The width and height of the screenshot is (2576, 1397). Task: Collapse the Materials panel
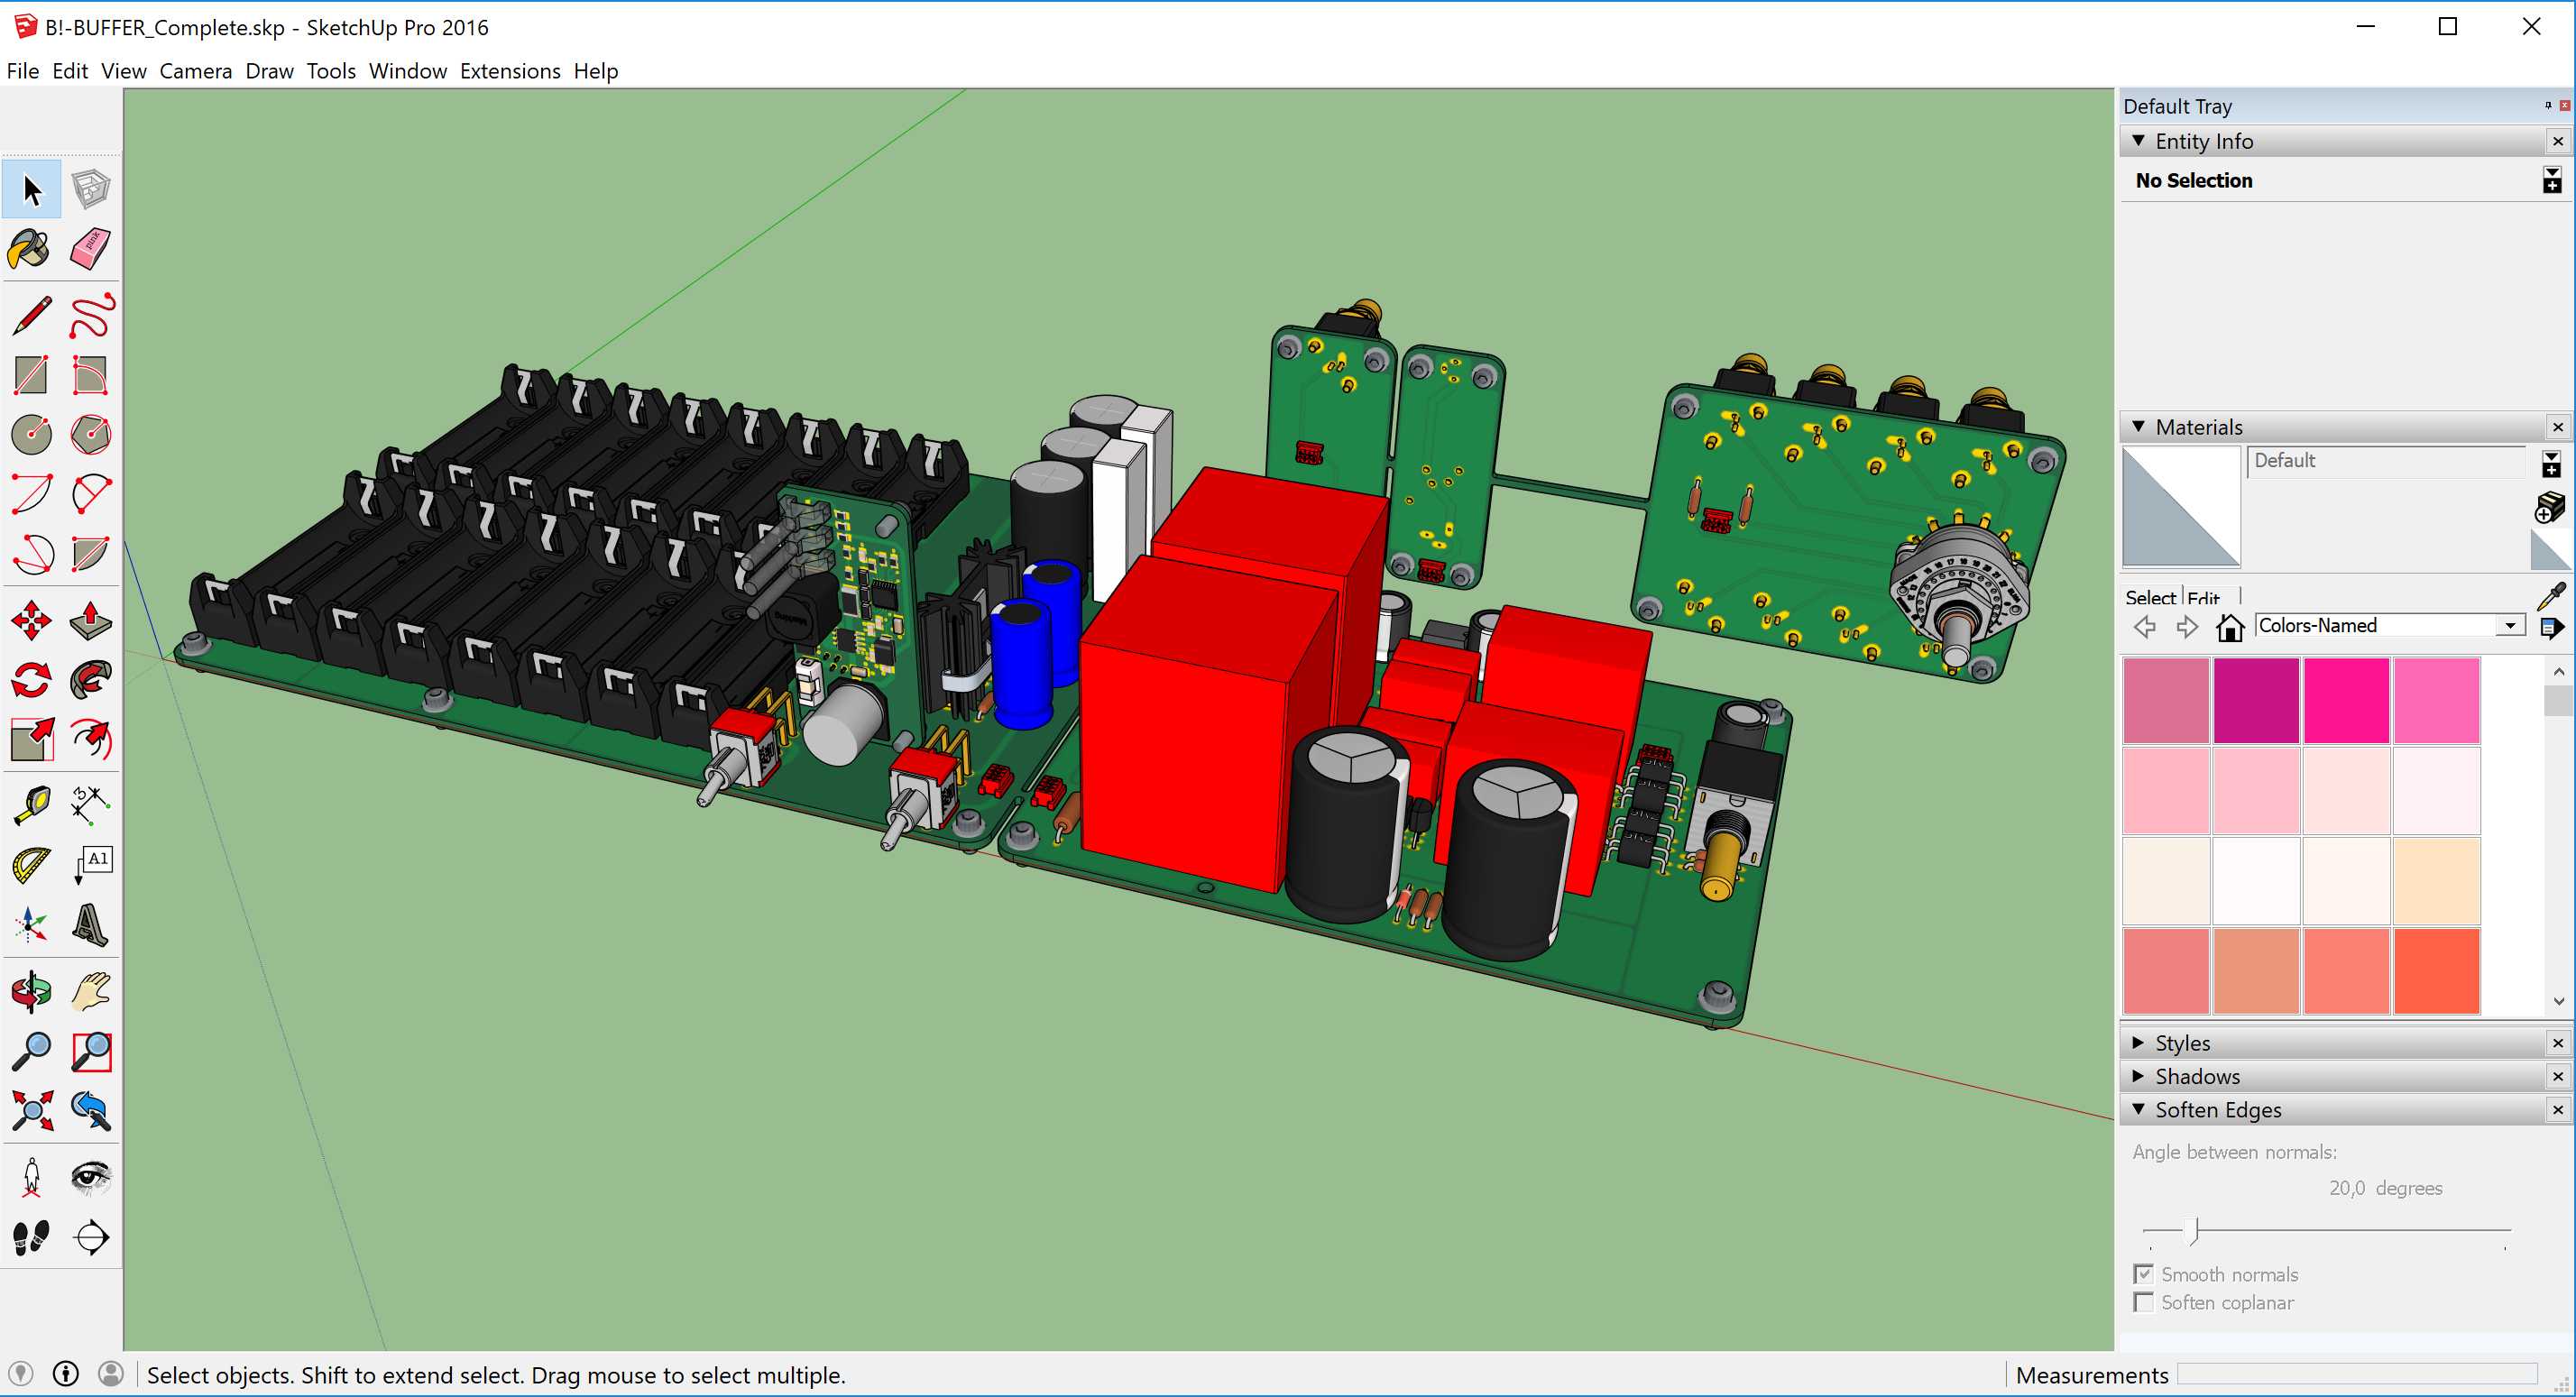pos(2138,427)
